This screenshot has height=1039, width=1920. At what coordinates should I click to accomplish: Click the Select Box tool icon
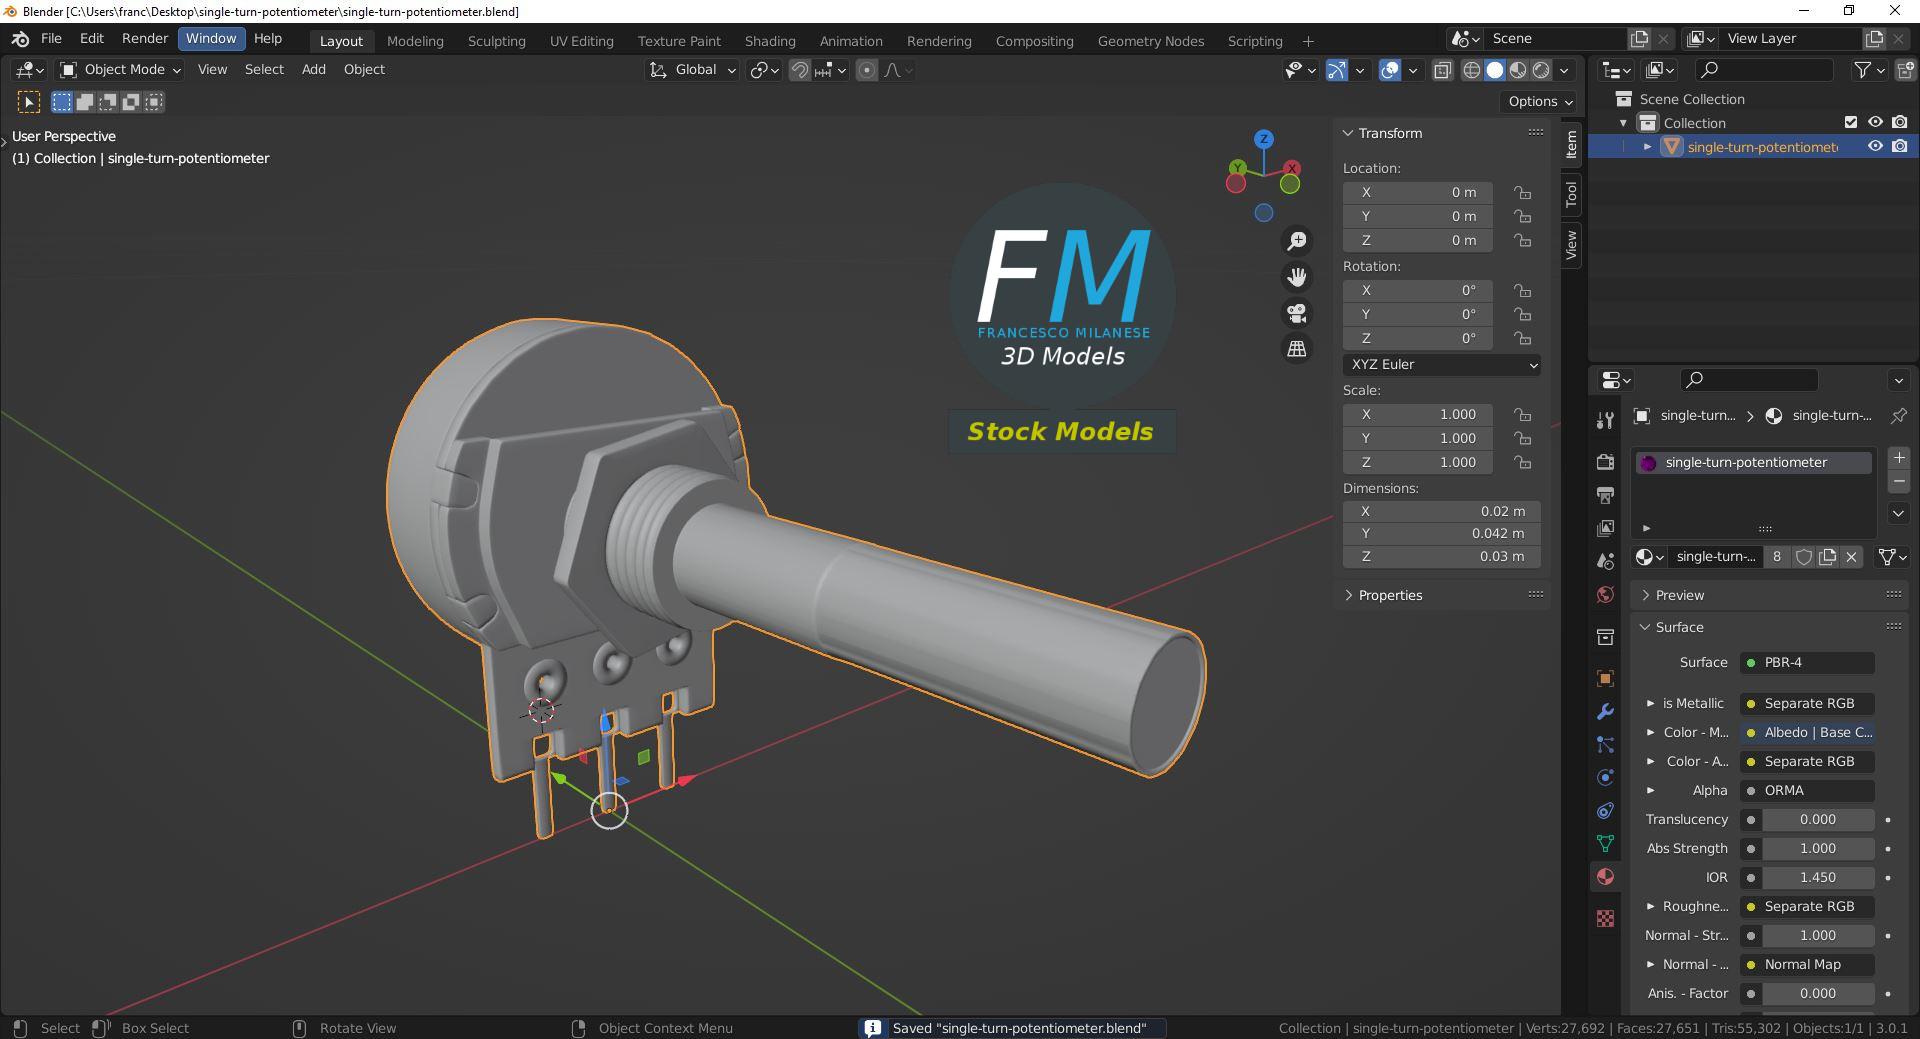pos(29,102)
